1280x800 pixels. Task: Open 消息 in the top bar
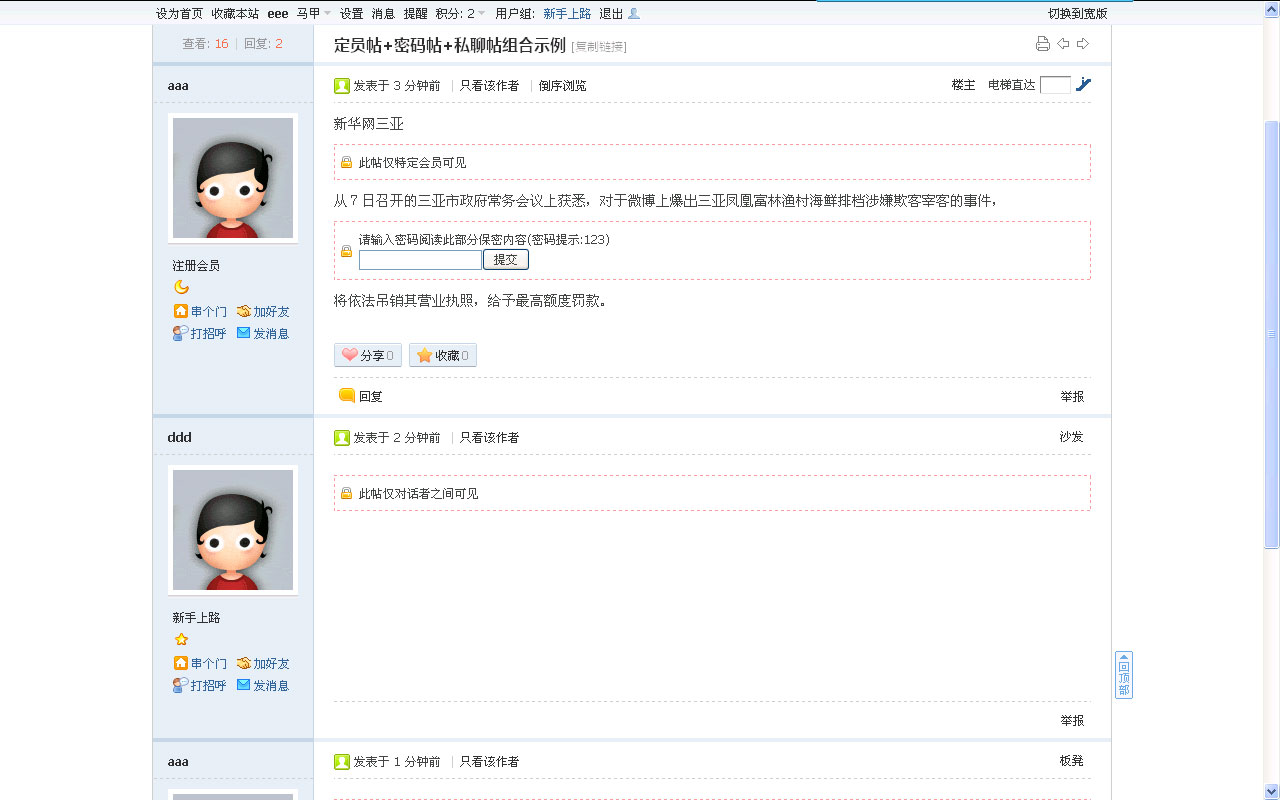[384, 13]
